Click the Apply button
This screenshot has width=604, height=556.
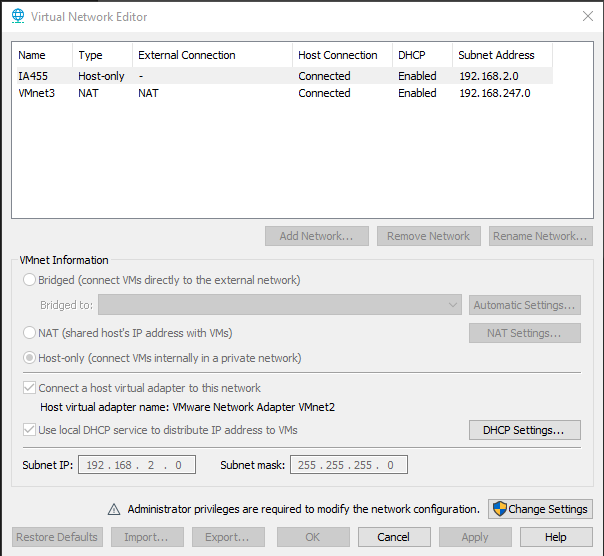point(475,537)
